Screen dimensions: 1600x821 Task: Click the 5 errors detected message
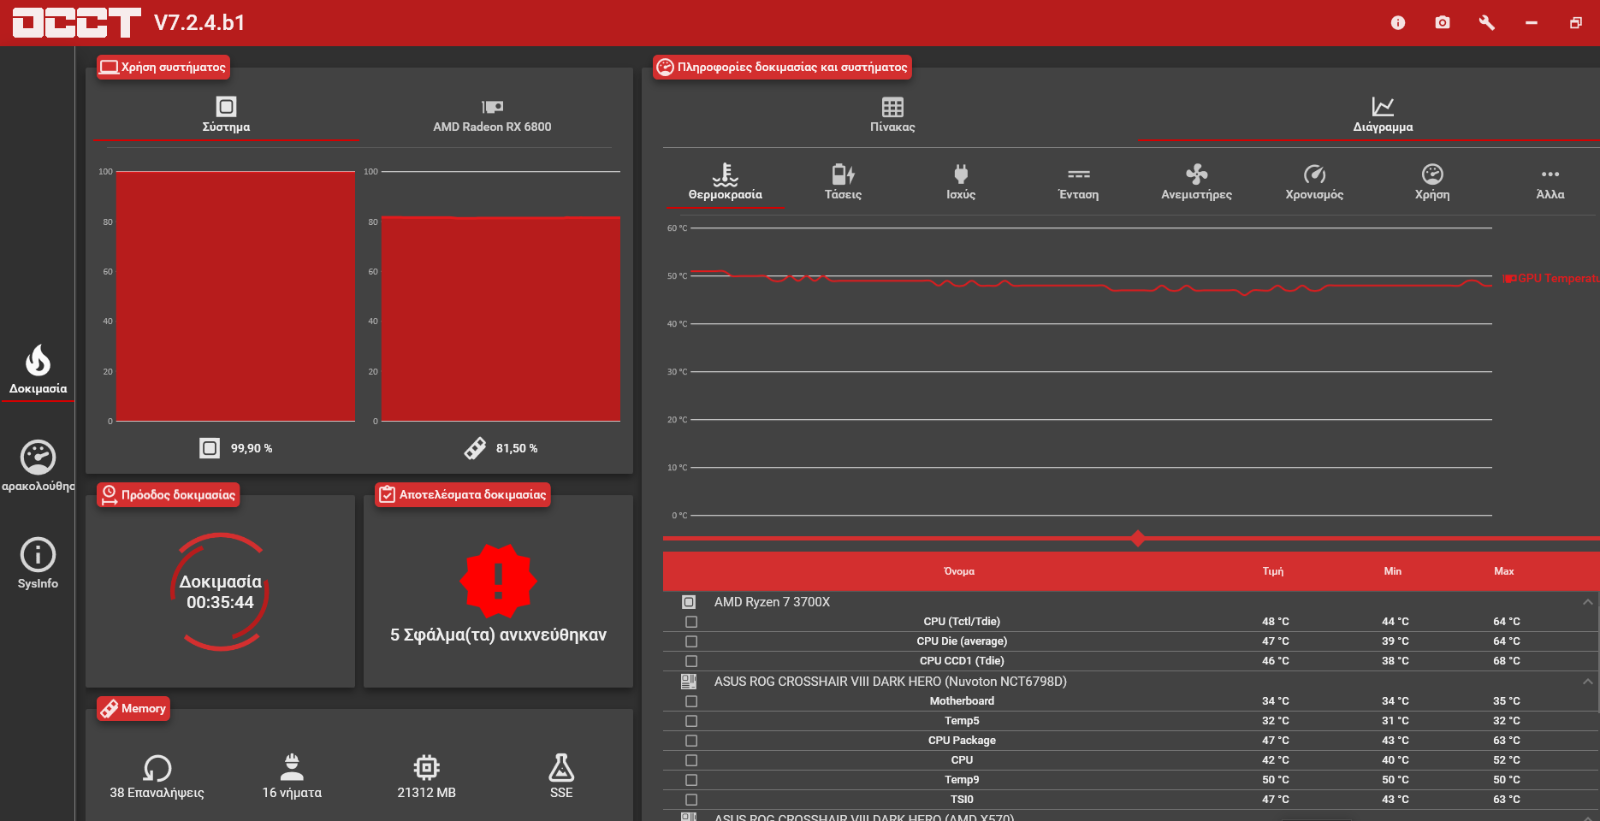(x=498, y=635)
